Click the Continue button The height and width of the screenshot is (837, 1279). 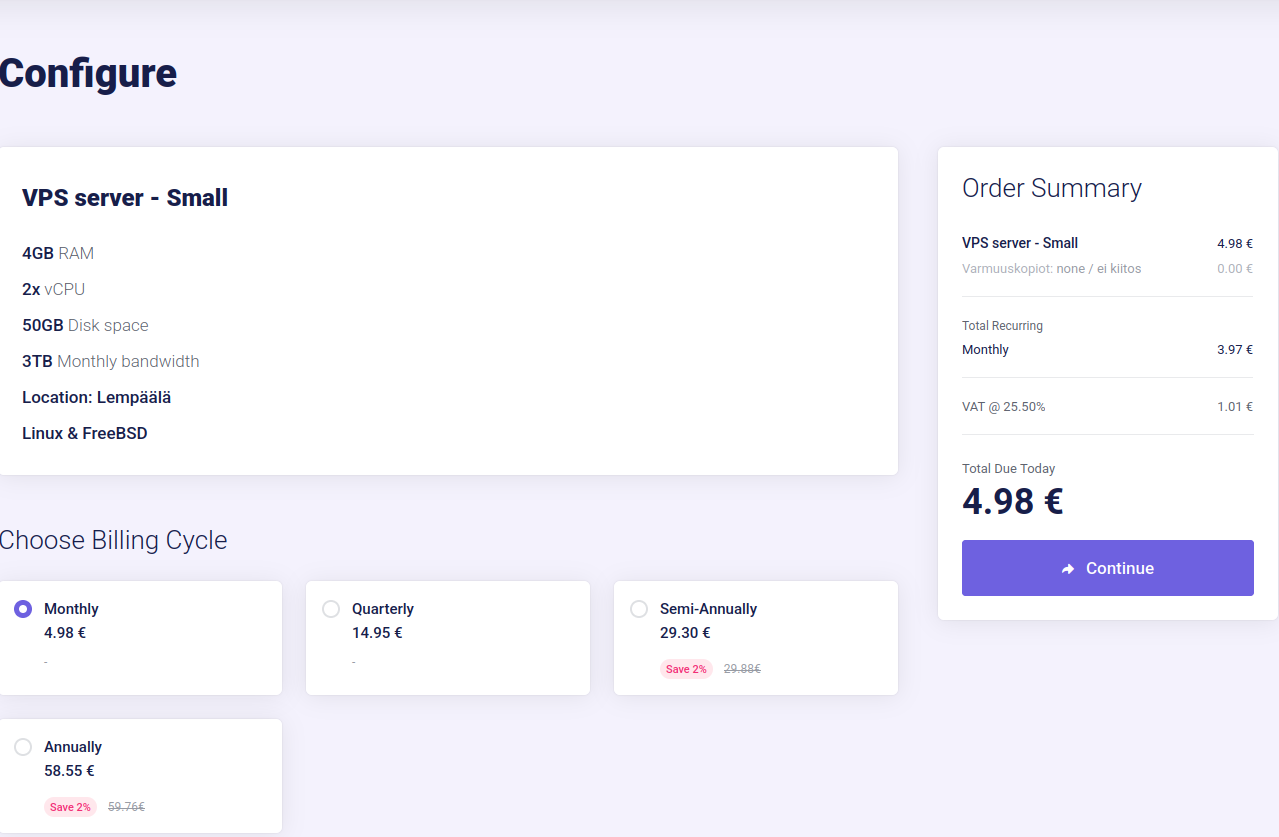(1107, 568)
